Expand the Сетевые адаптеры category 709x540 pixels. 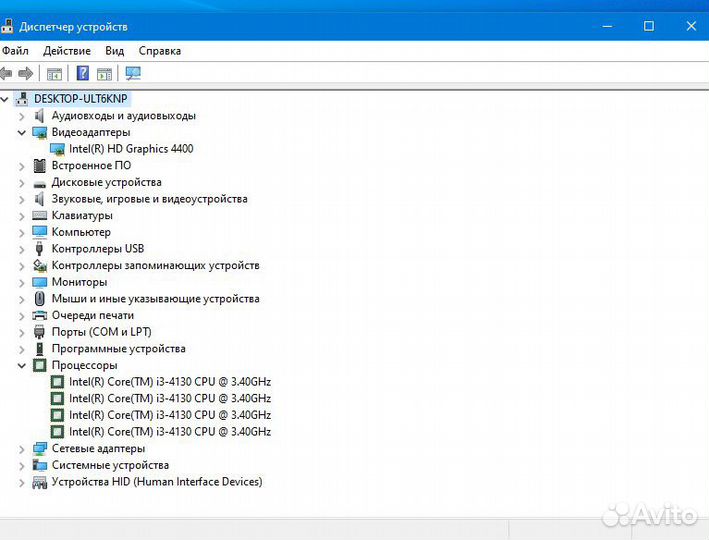click(x=22, y=449)
